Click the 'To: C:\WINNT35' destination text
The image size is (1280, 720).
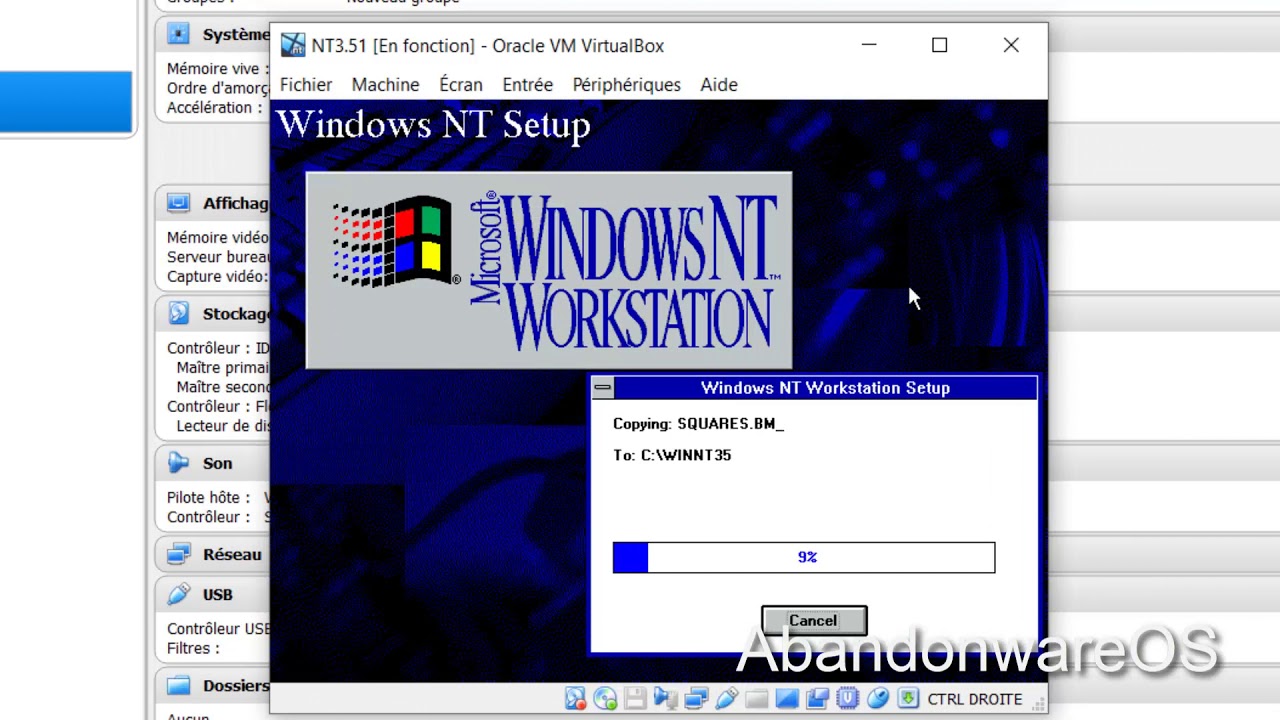point(672,455)
